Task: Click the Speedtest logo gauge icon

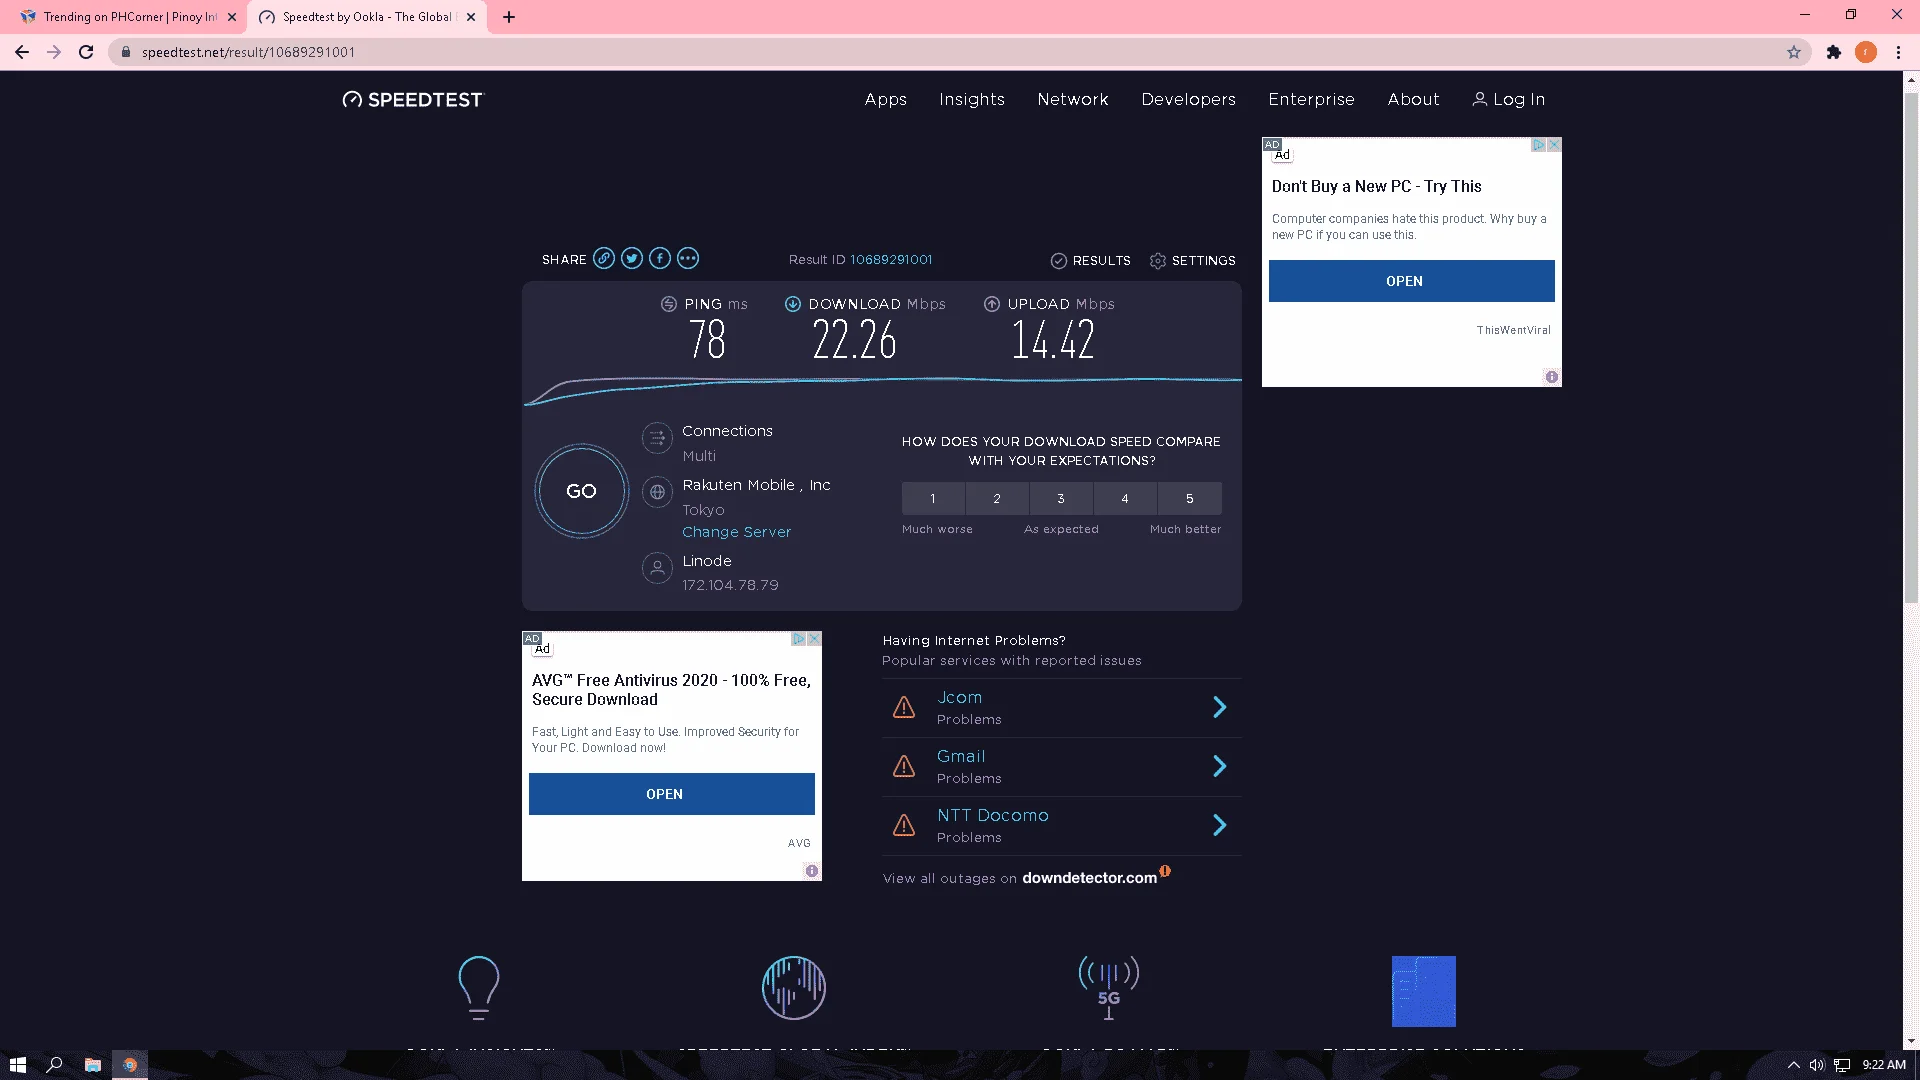Action: pos(352,99)
